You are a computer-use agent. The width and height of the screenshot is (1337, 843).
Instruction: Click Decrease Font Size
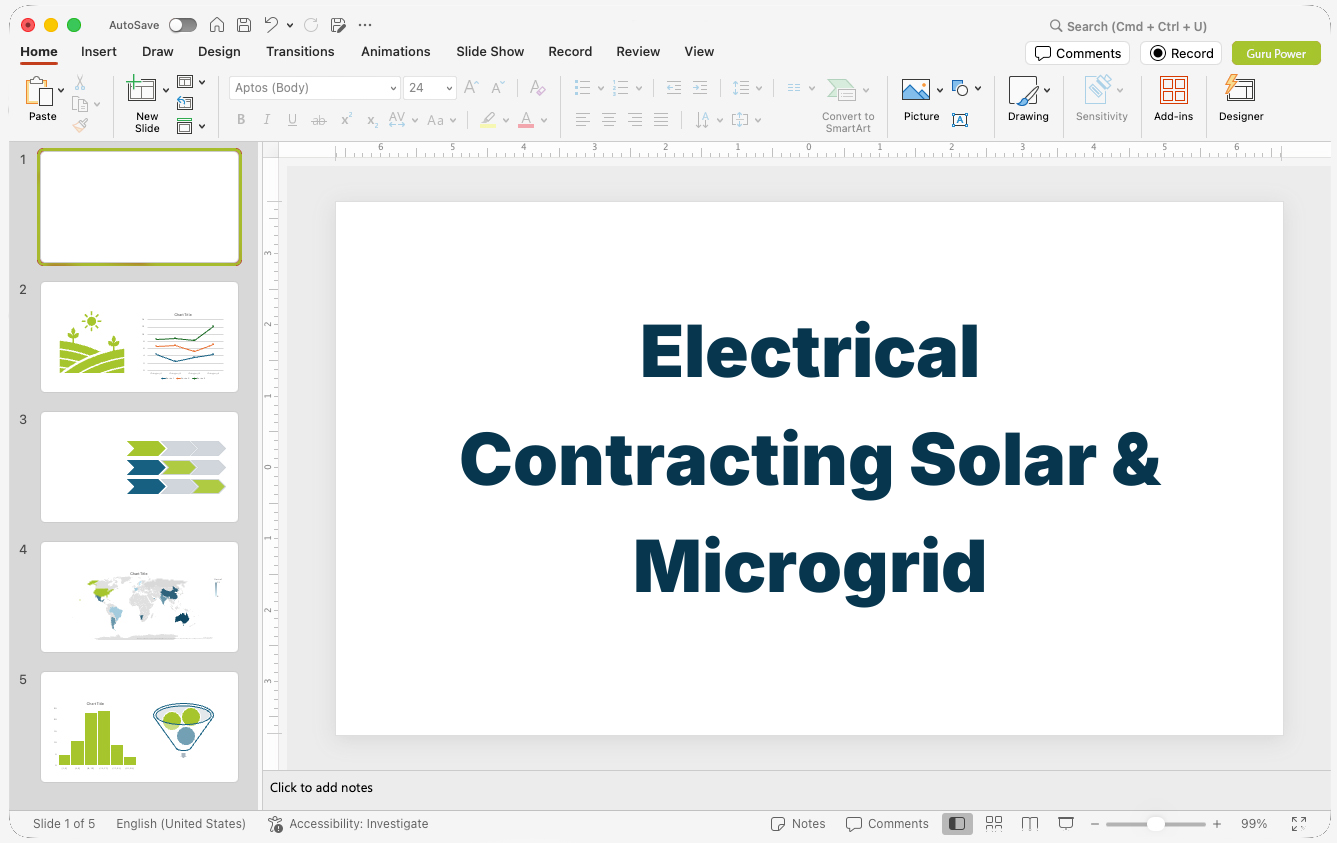point(498,88)
